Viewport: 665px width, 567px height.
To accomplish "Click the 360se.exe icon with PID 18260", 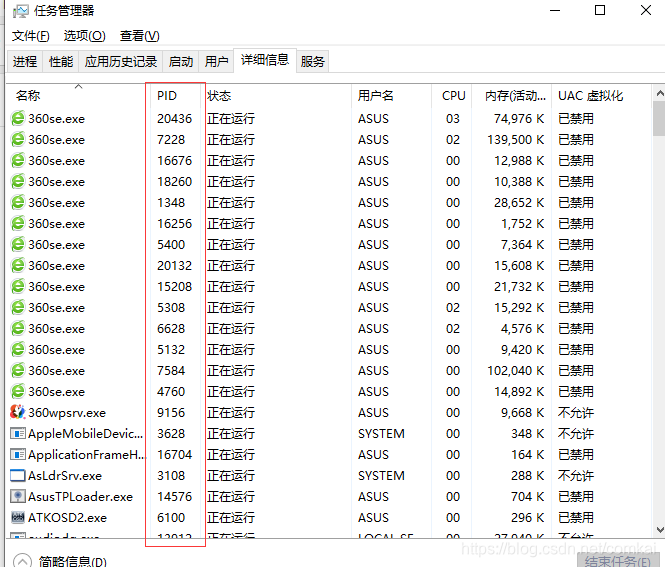I will click(x=18, y=182).
